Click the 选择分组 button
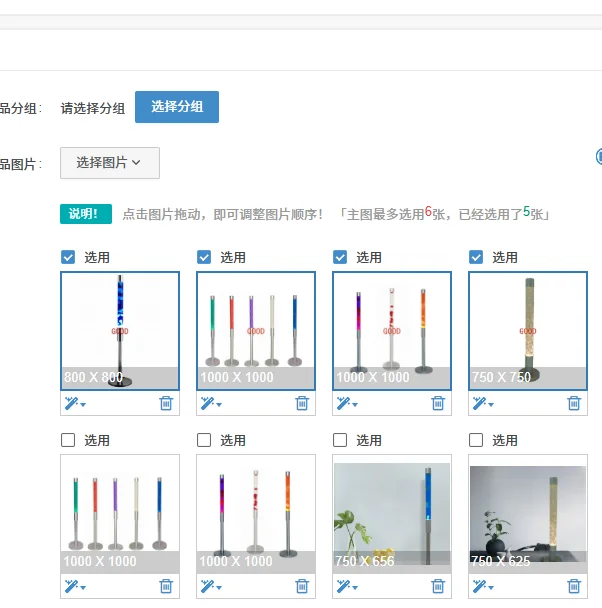This screenshot has width=602, height=608. click(x=177, y=107)
